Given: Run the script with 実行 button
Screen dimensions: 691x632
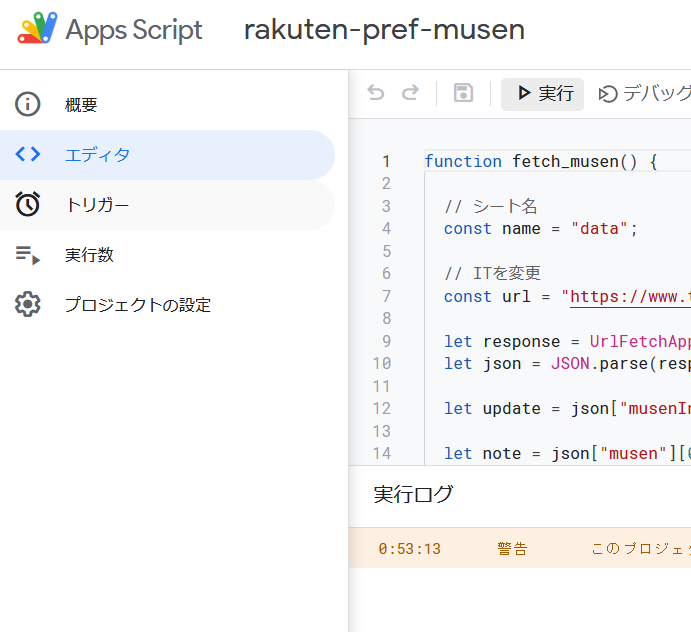Looking at the screenshot, I should [542, 94].
